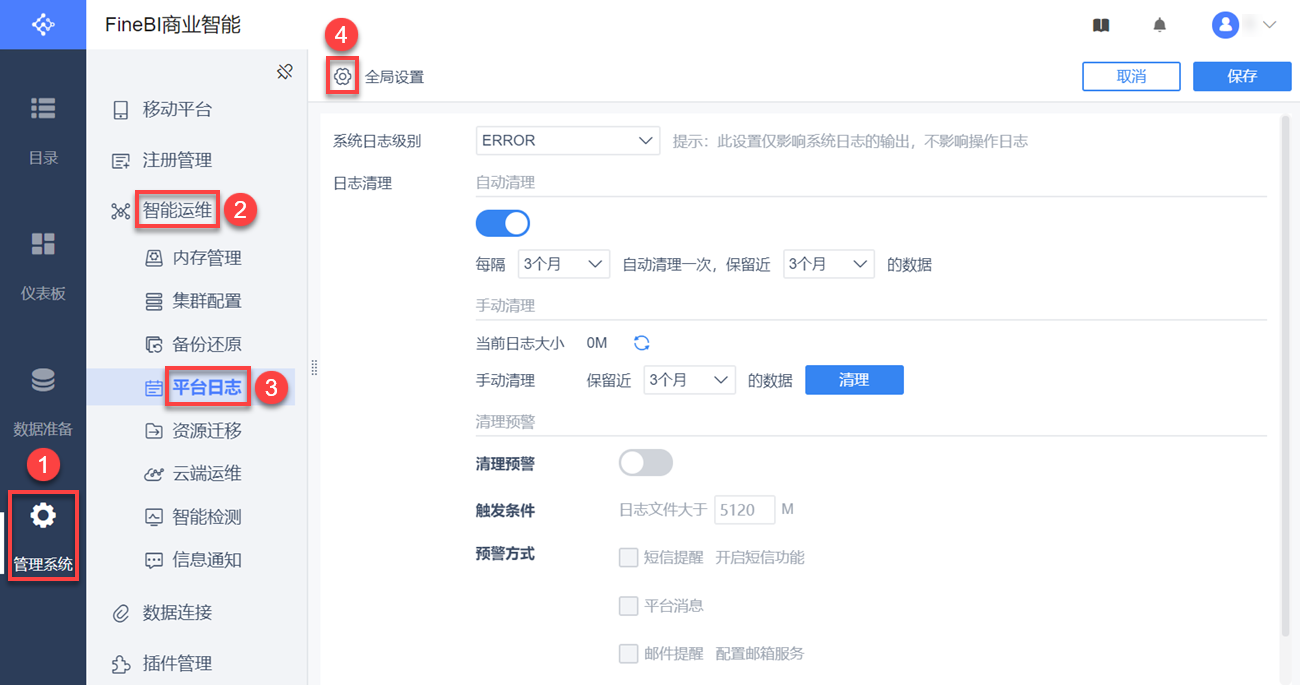
Task: Enable the 清理预警 cleanup warning switch
Action: coord(646,463)
